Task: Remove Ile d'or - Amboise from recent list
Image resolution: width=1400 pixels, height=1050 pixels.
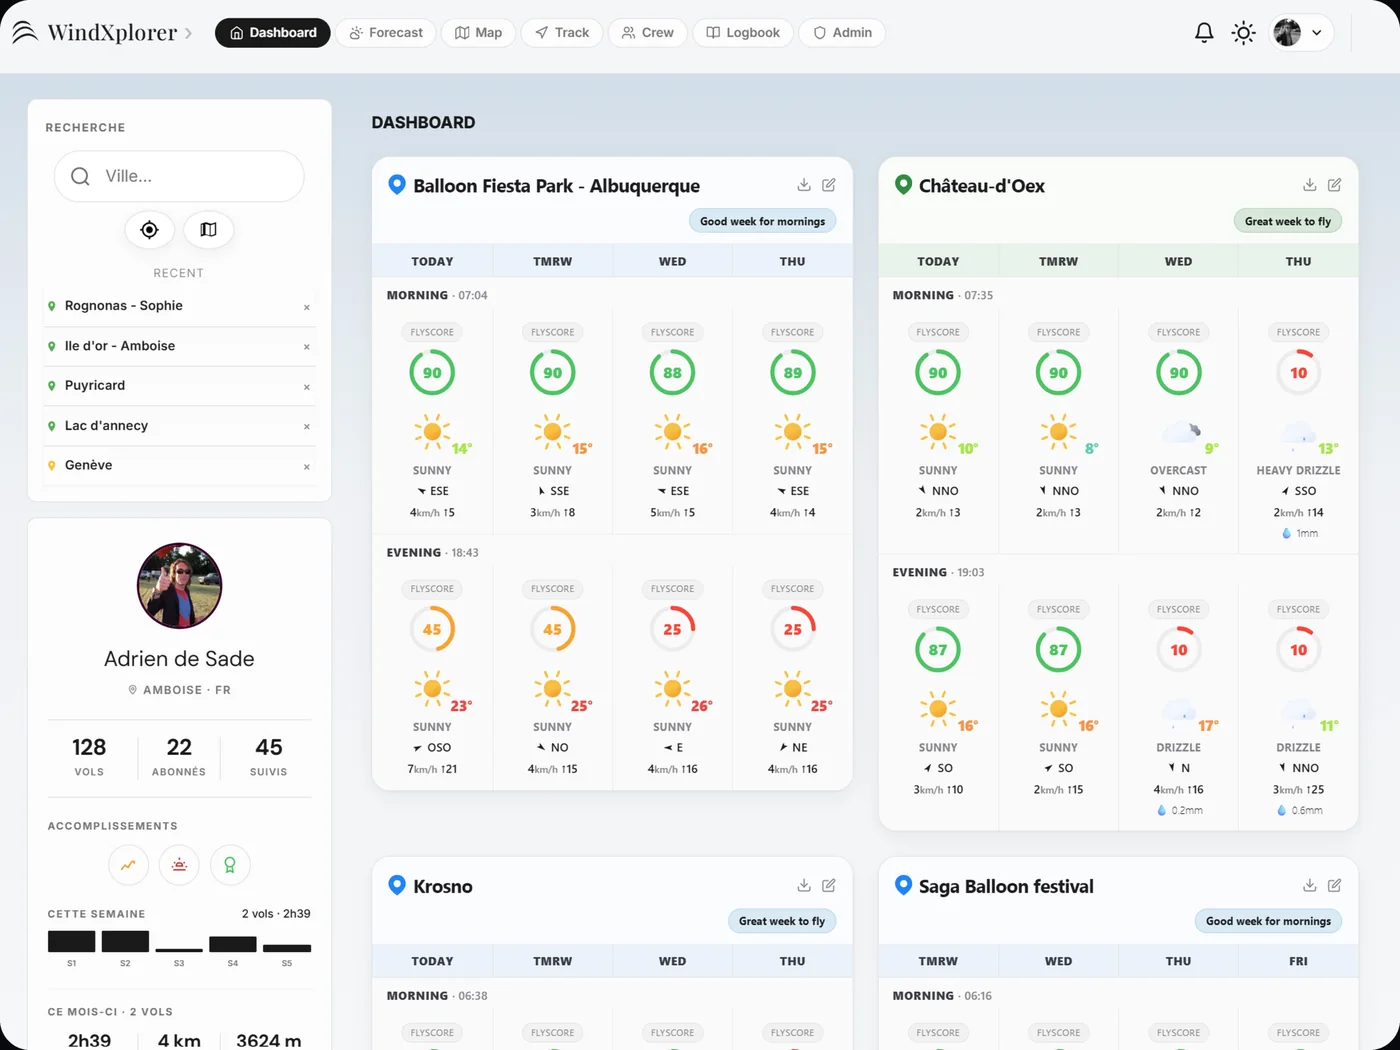Action: (x=307, y=347)
